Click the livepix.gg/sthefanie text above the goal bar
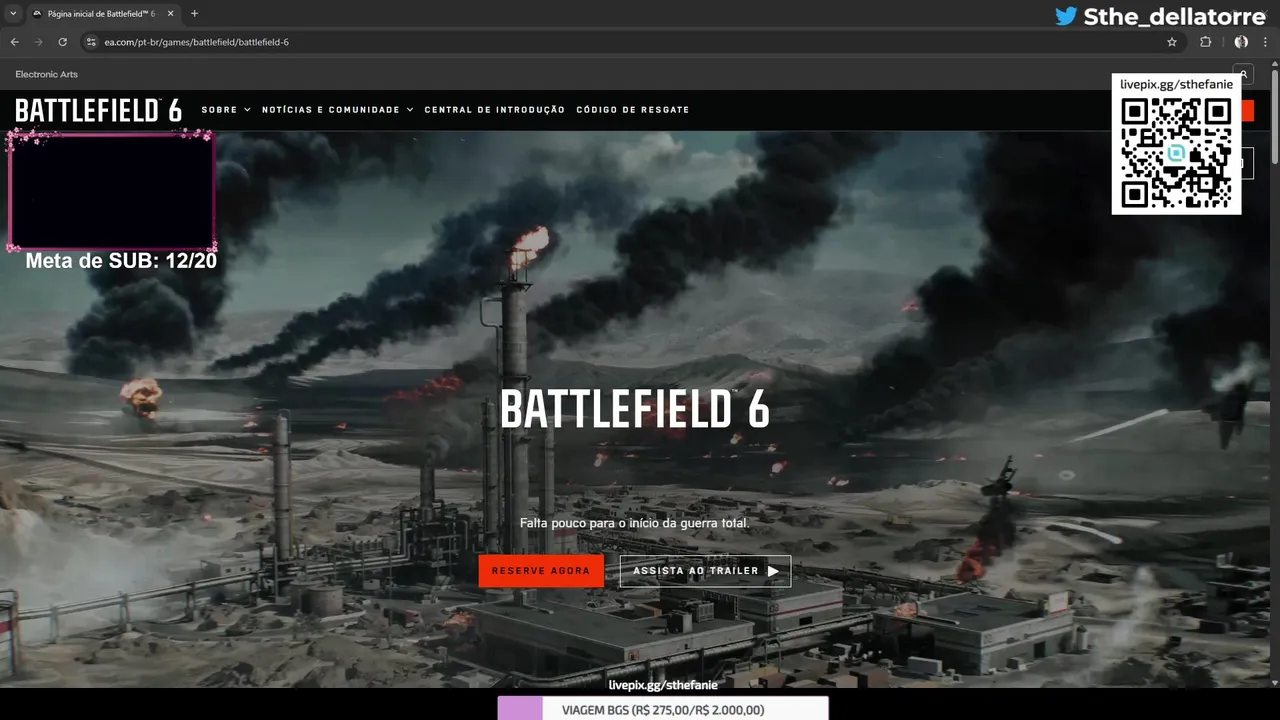Viewport: 1280px width, 720px height. tap(663, 685)
